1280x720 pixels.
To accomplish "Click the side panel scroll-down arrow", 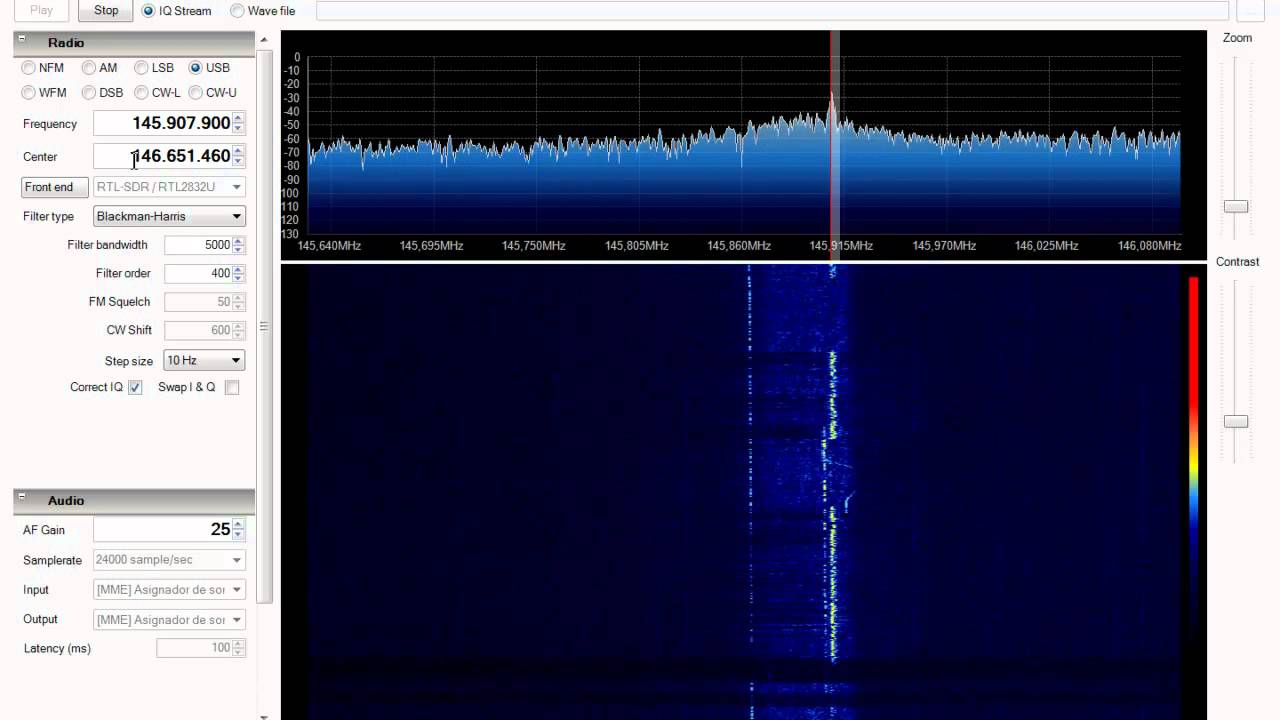I will click(x=264, y=715).
